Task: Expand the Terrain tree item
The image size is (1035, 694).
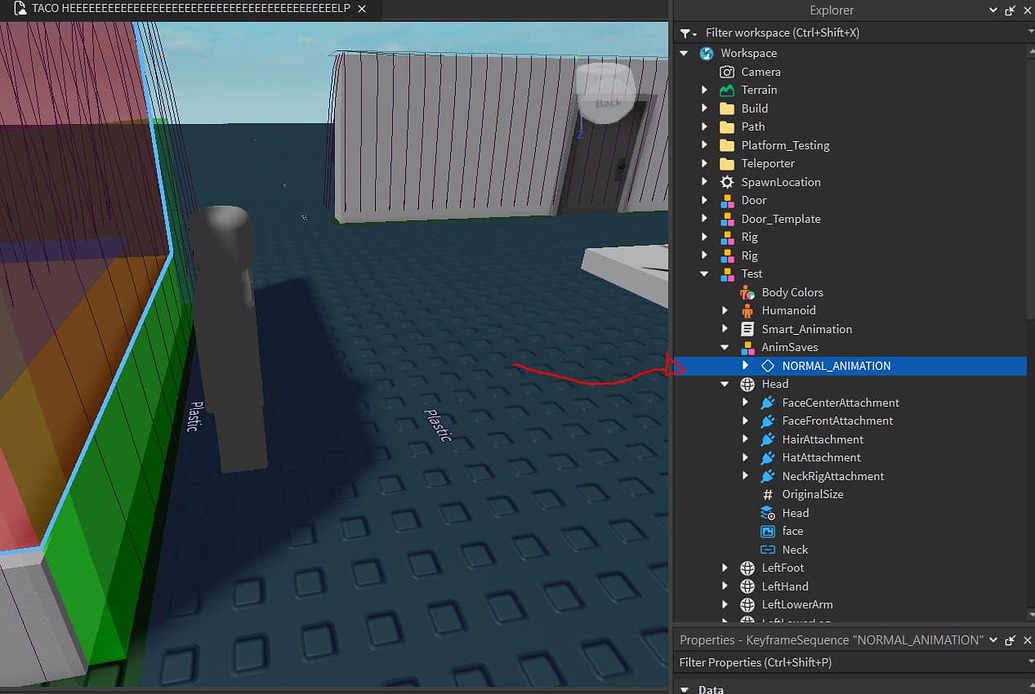Action: coord(705,89)
